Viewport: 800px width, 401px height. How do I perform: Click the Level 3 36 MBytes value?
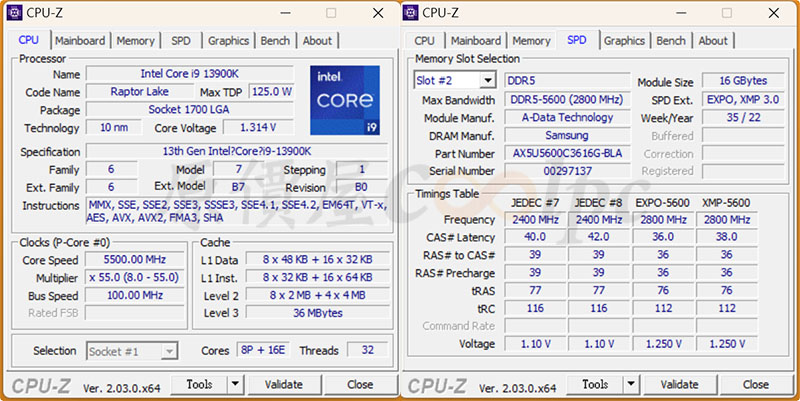317,313
